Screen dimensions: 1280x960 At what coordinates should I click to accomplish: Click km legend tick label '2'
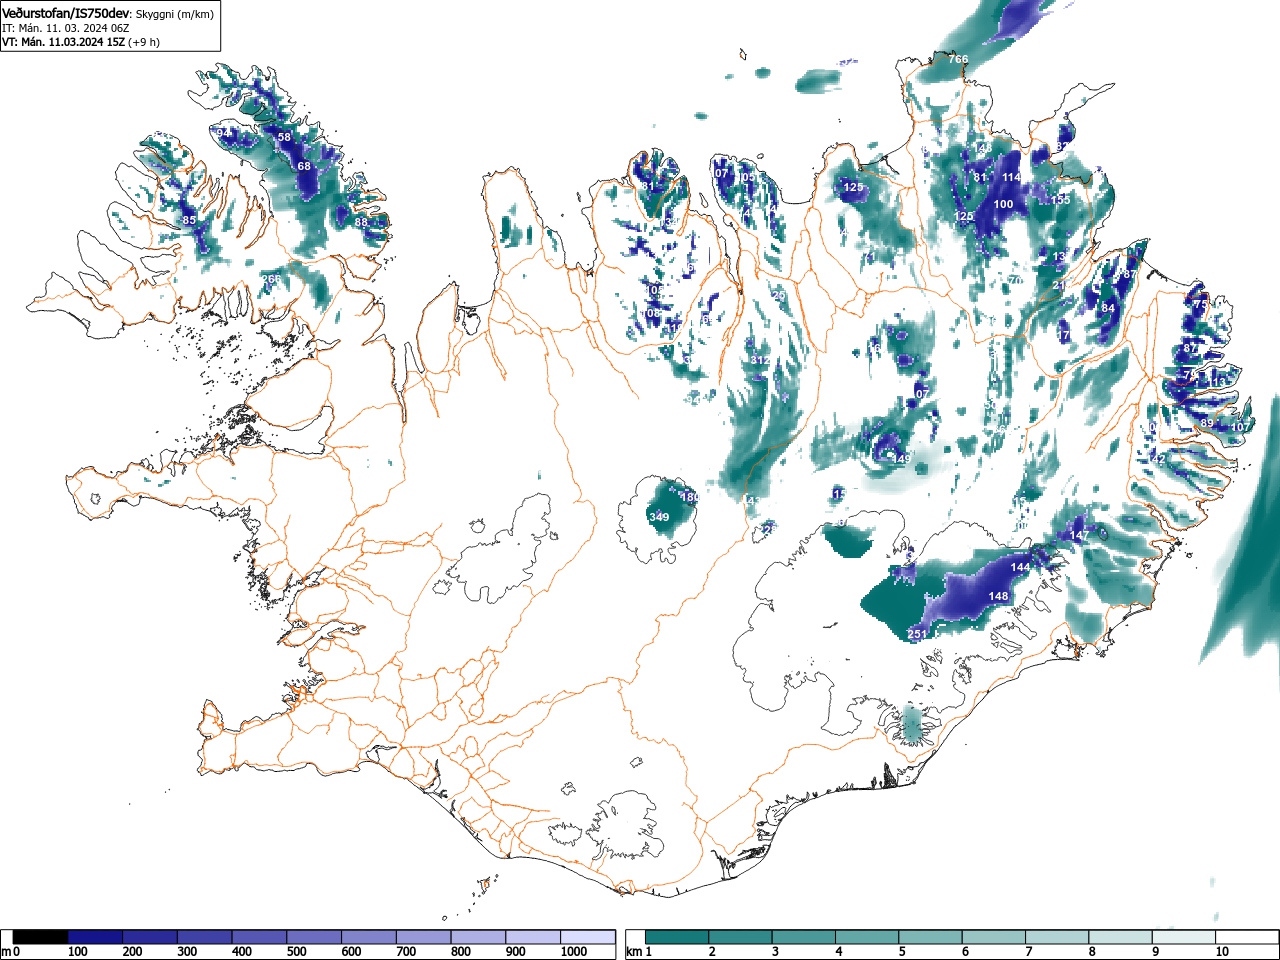click(x=712, y=952)
